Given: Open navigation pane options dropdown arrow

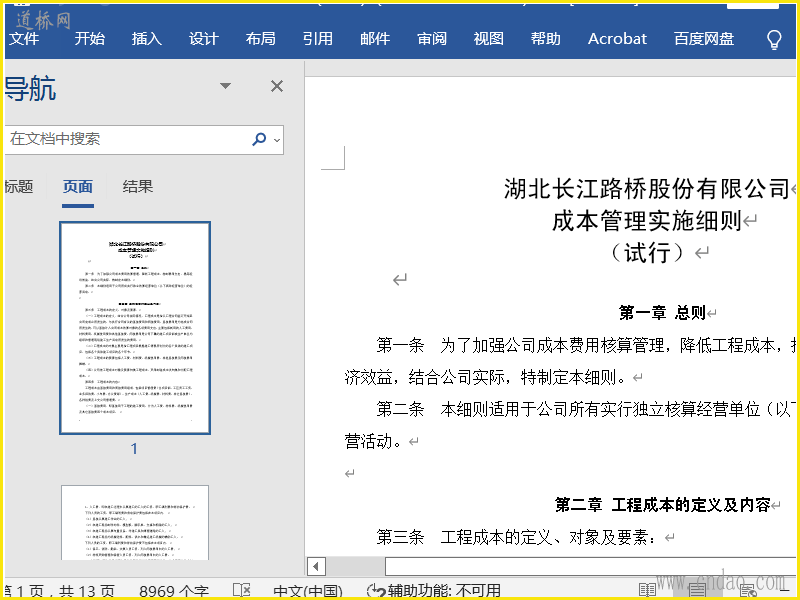Looking at the screenshot, I should (x=226, y=87).
